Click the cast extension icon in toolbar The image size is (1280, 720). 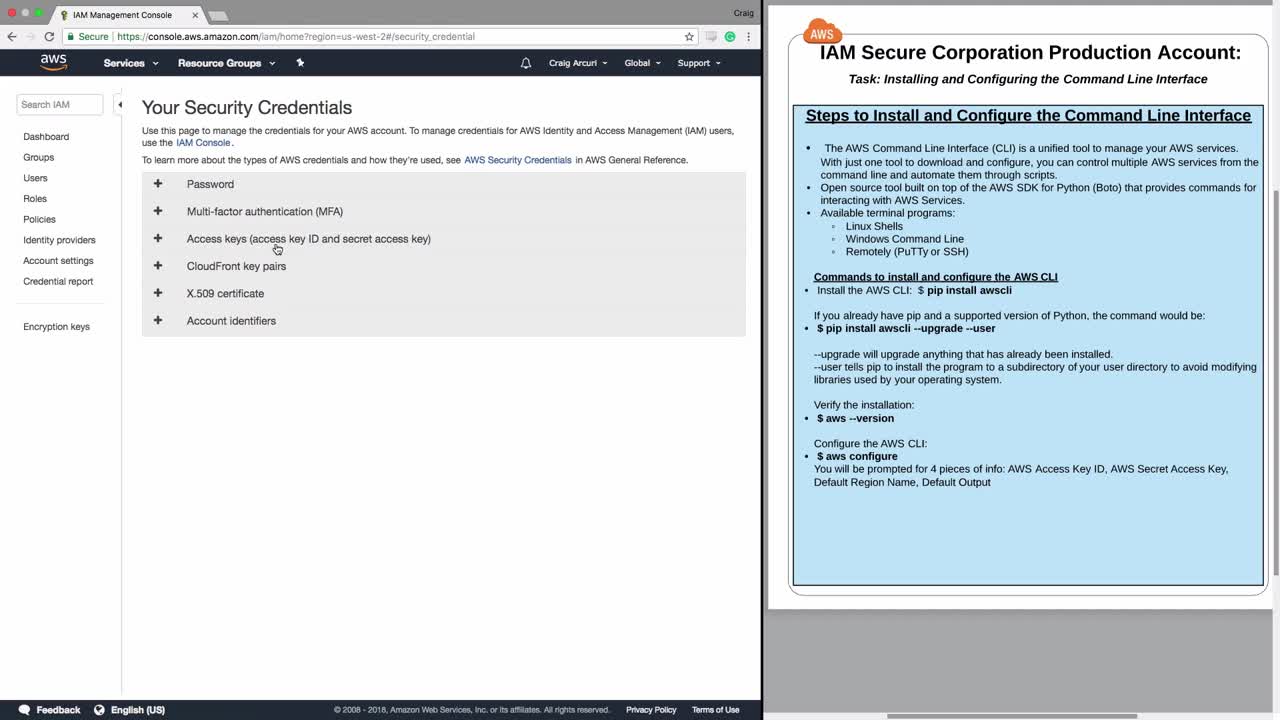click(x=711, y=36)
